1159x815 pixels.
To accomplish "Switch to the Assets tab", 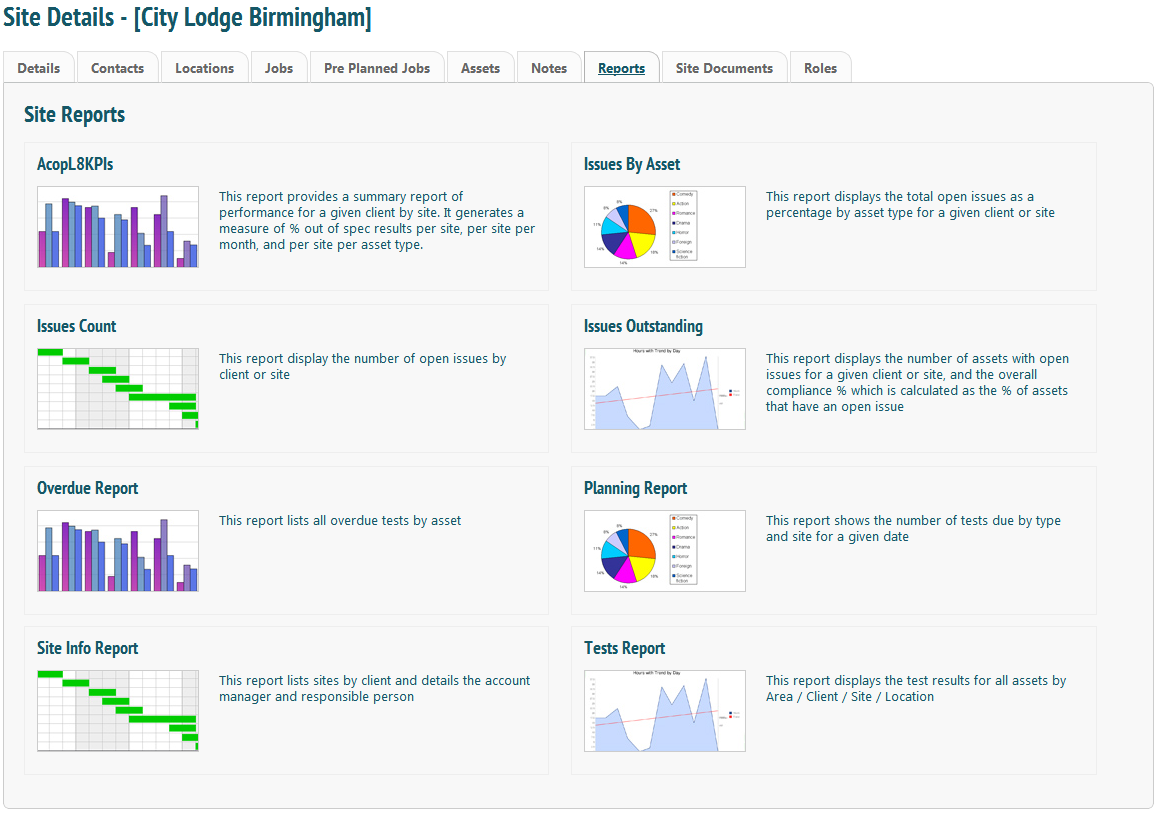I will 480,68.
